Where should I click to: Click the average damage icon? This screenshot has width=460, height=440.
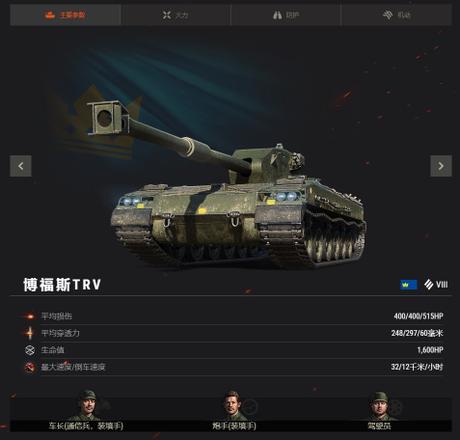point(30,316)
